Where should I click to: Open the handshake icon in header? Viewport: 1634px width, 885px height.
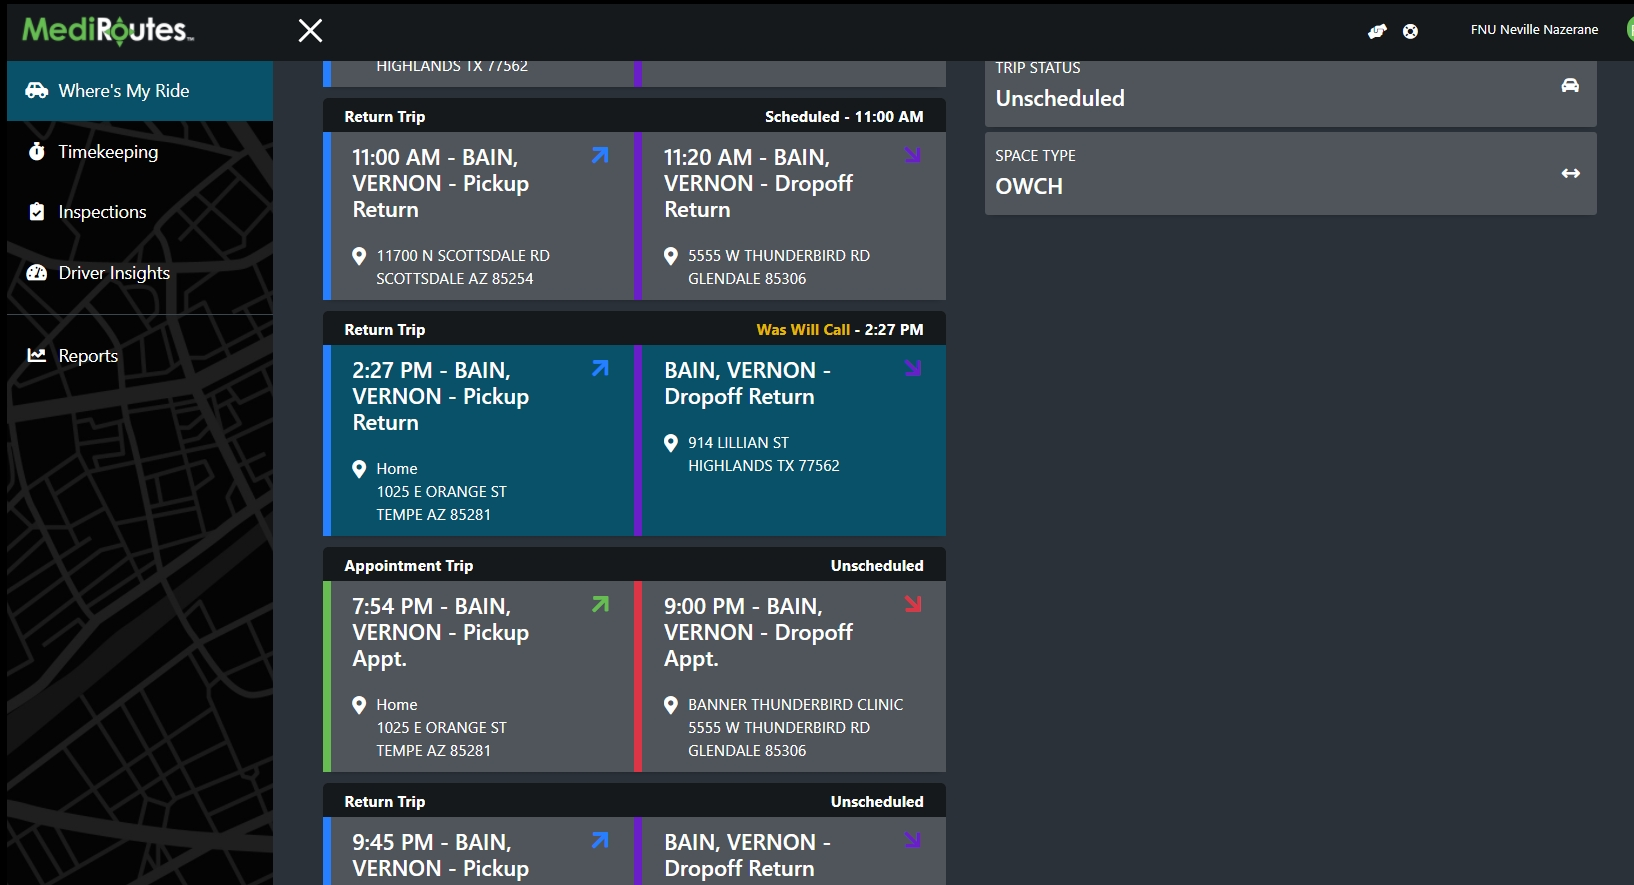coord(1377,31)
